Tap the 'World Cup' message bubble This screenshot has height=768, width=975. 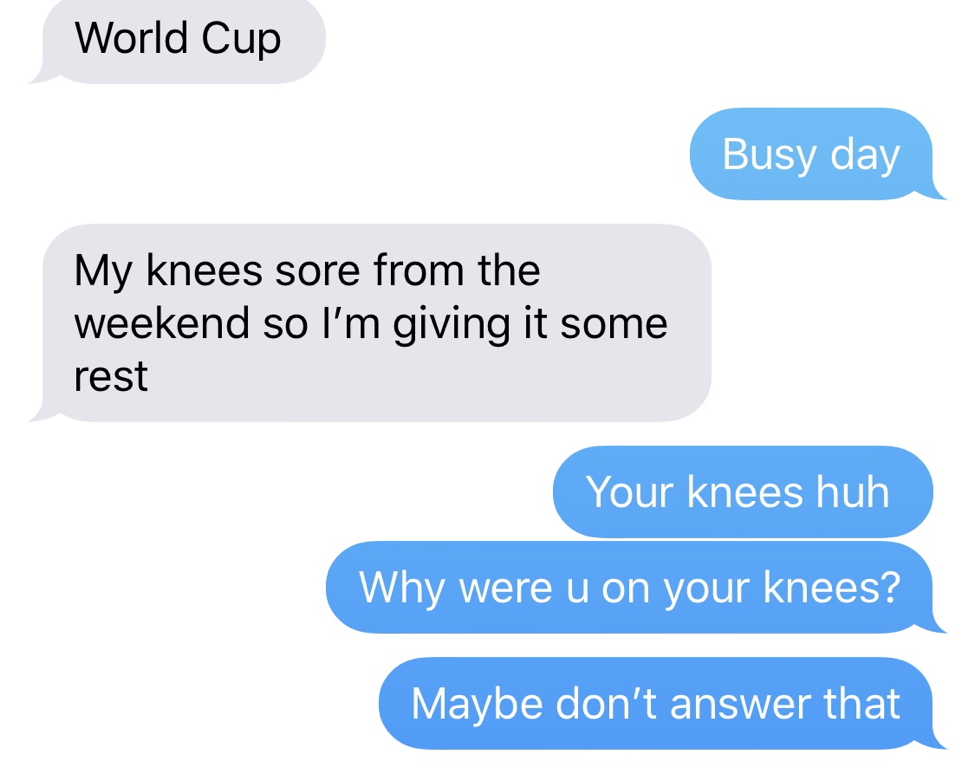click(x=177, y=41)
